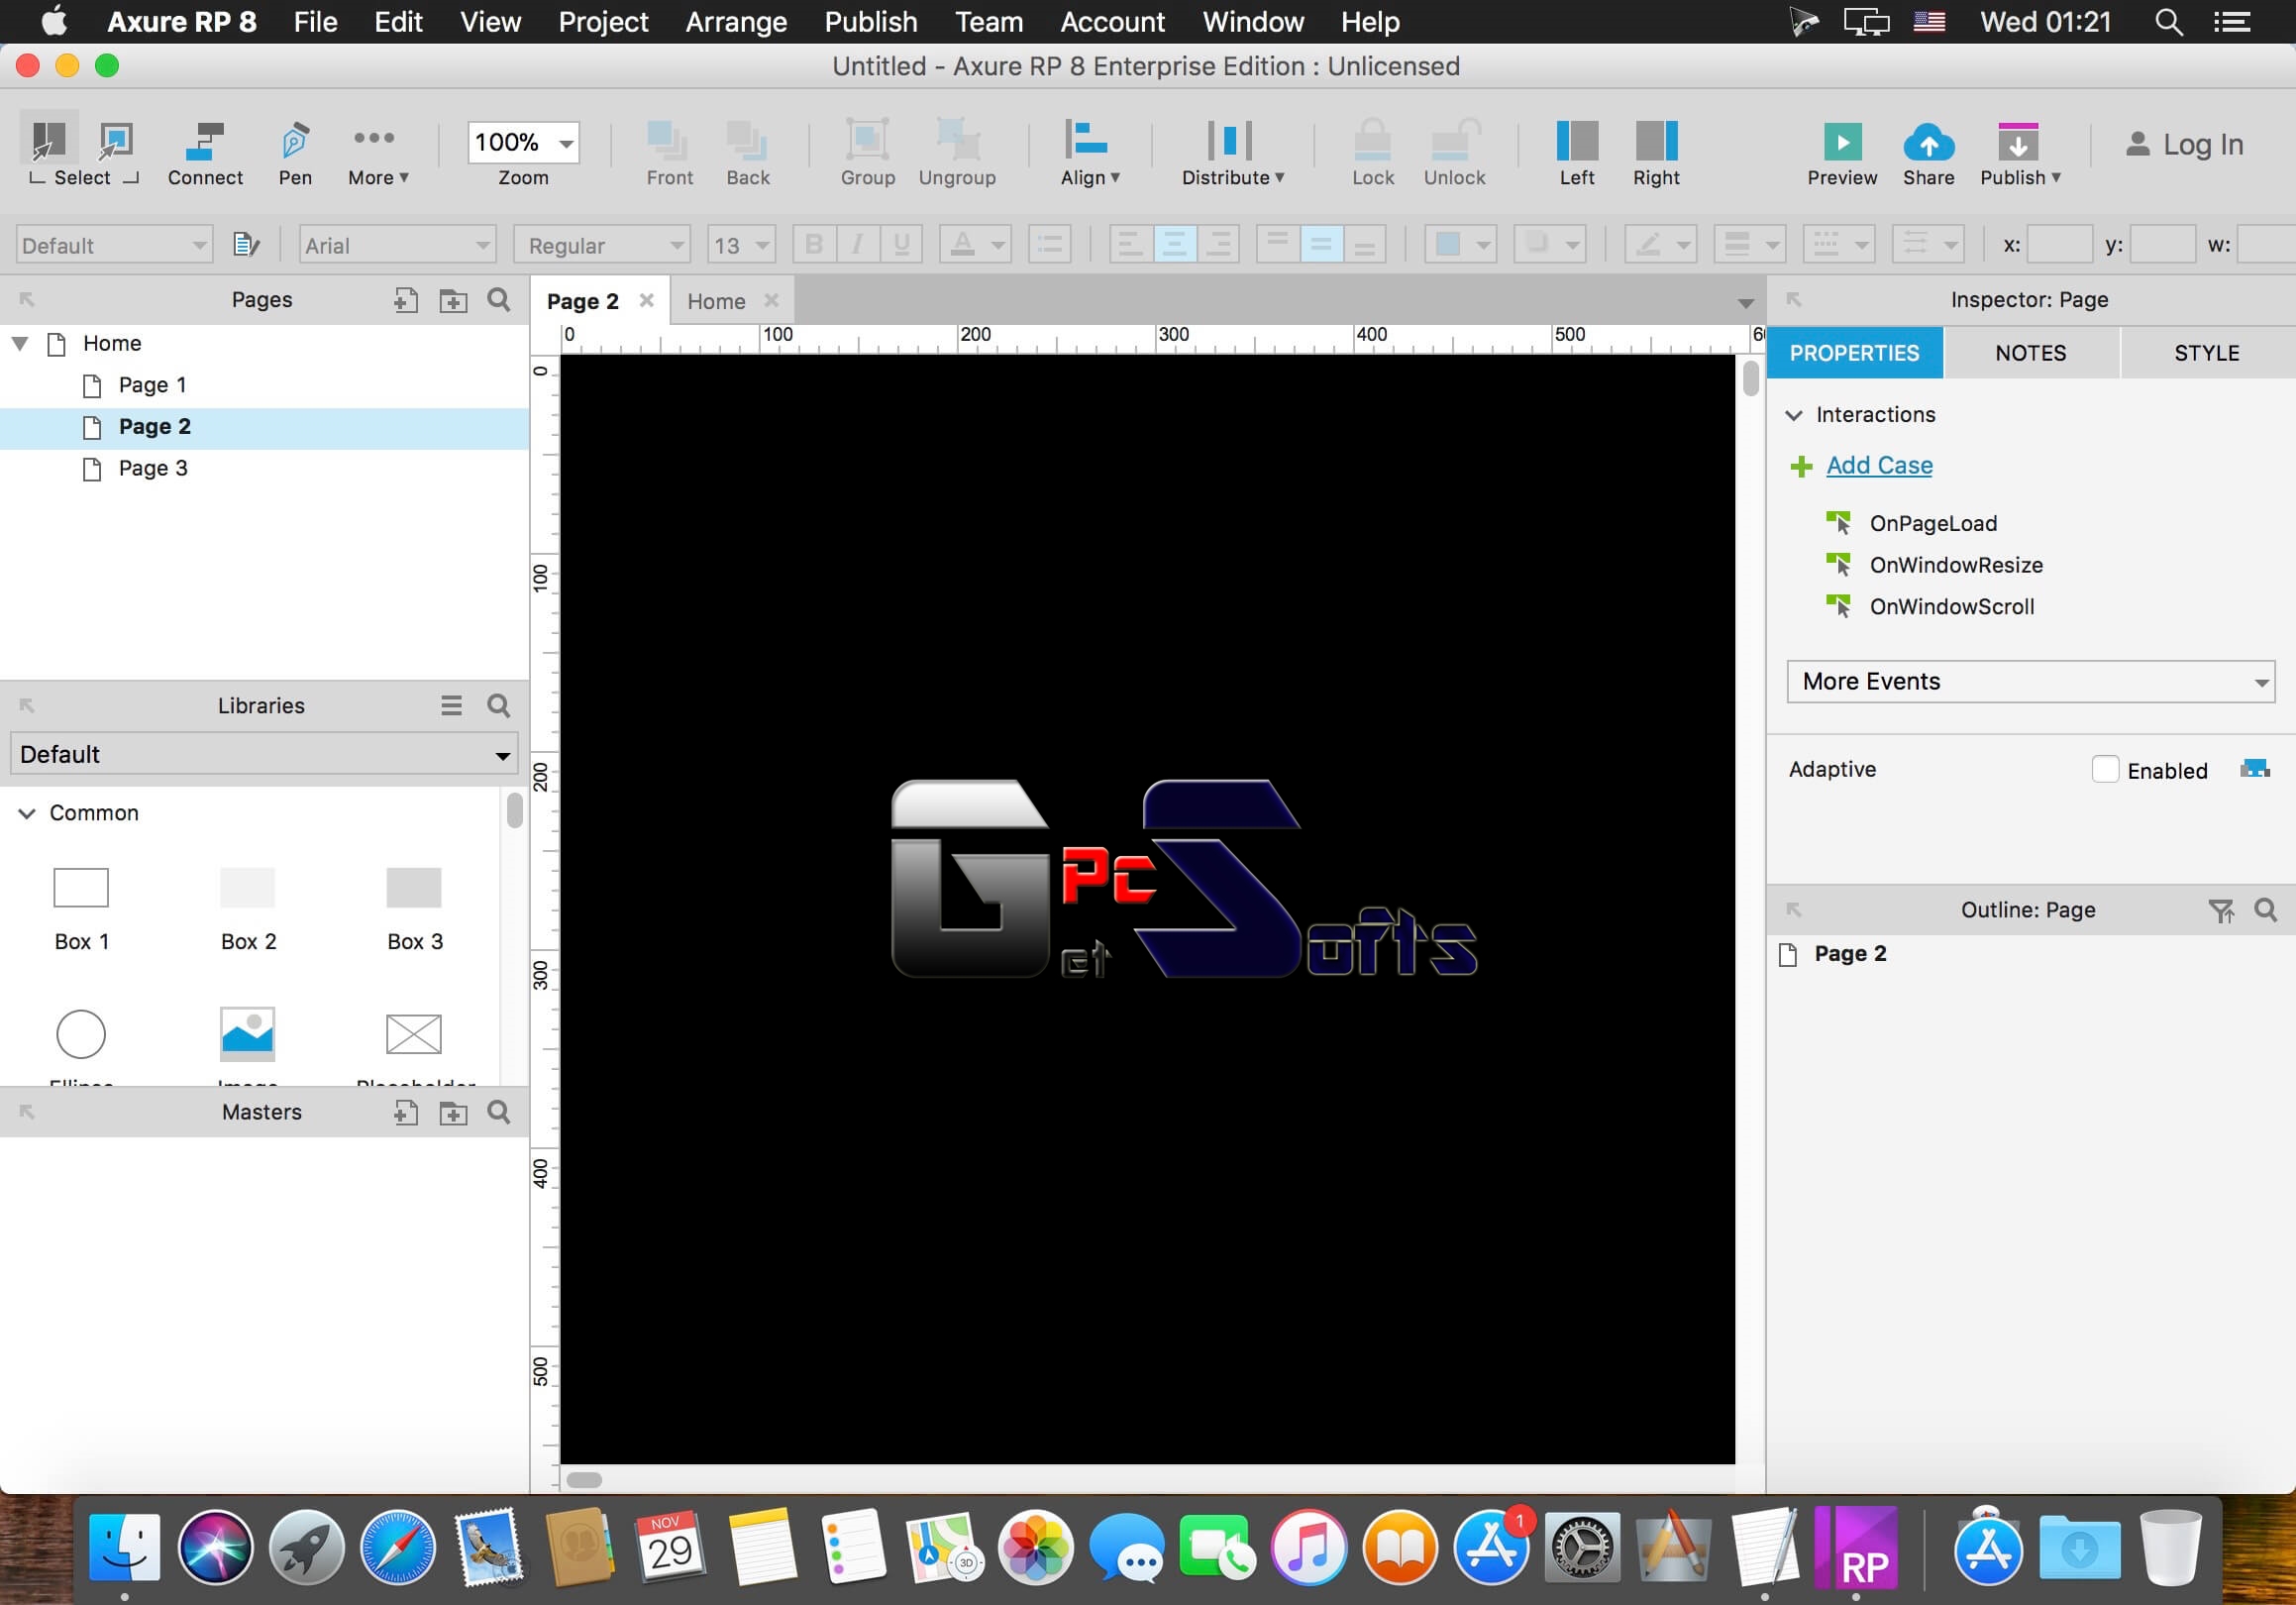The image size is (2296, 1605).
Task: Select the intersected selection mode tool
Action: (x=48, y=140)
